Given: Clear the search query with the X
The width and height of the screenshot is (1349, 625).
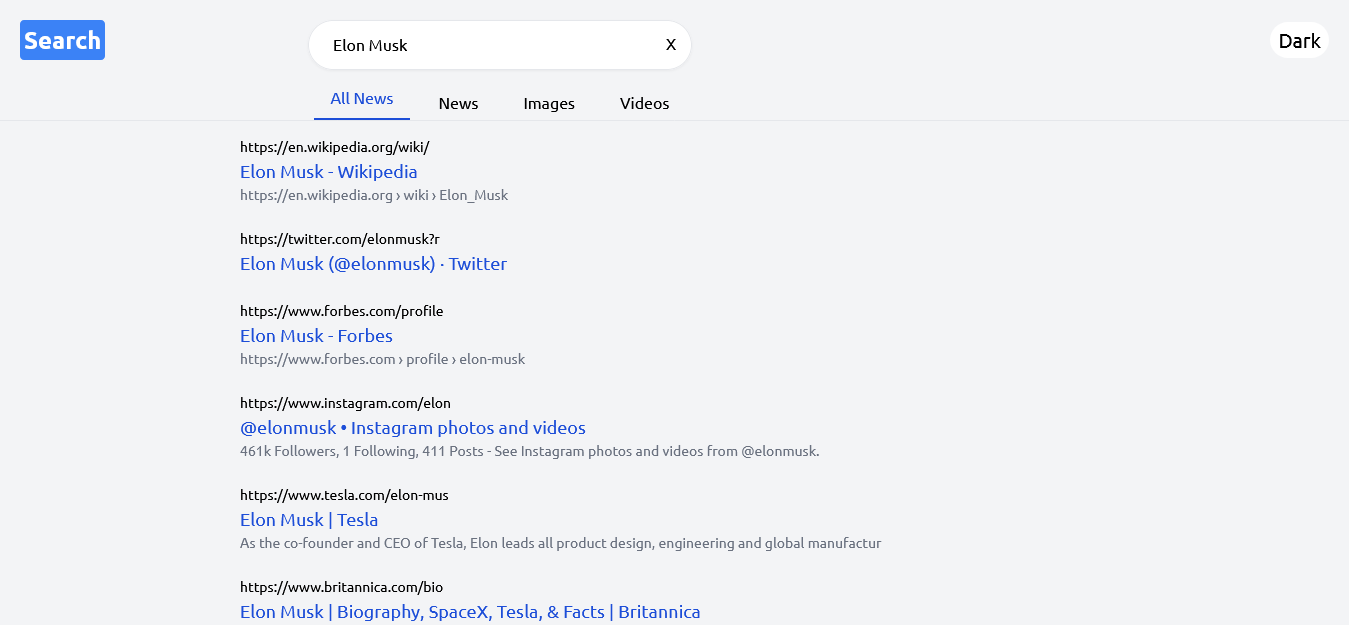Looking at the screenshot, I should tap(671, 45).
